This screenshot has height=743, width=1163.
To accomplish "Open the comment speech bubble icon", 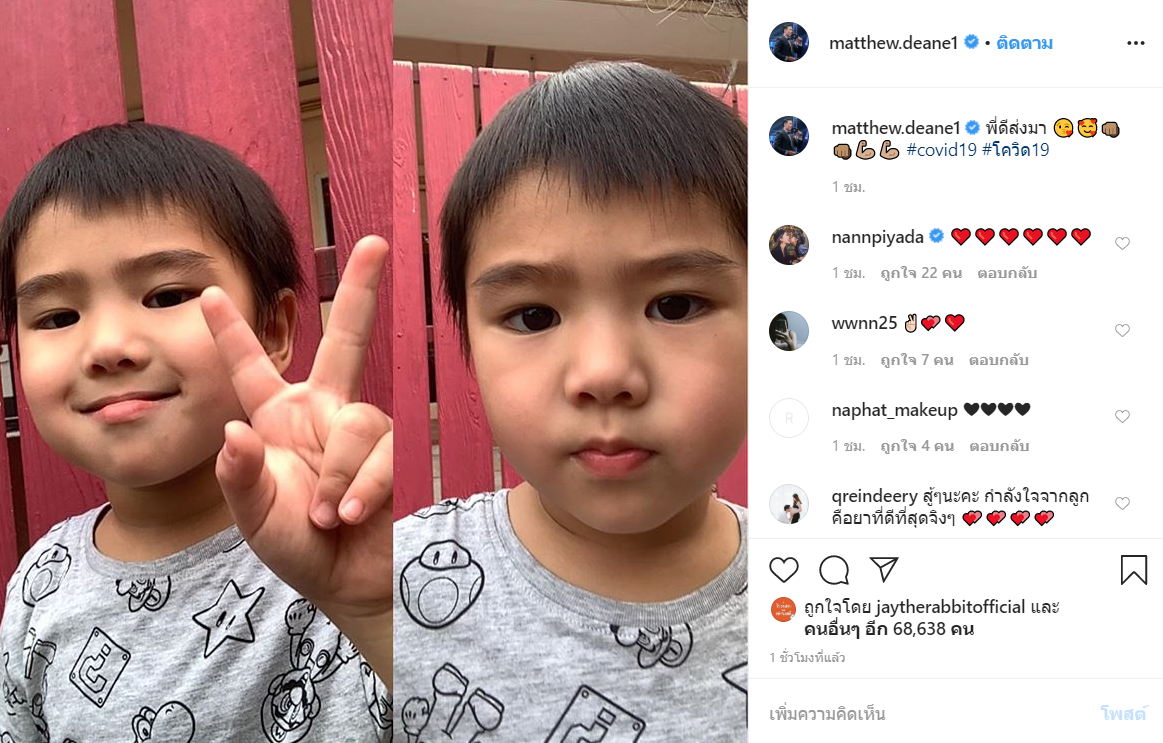I will tap(834, 569).
